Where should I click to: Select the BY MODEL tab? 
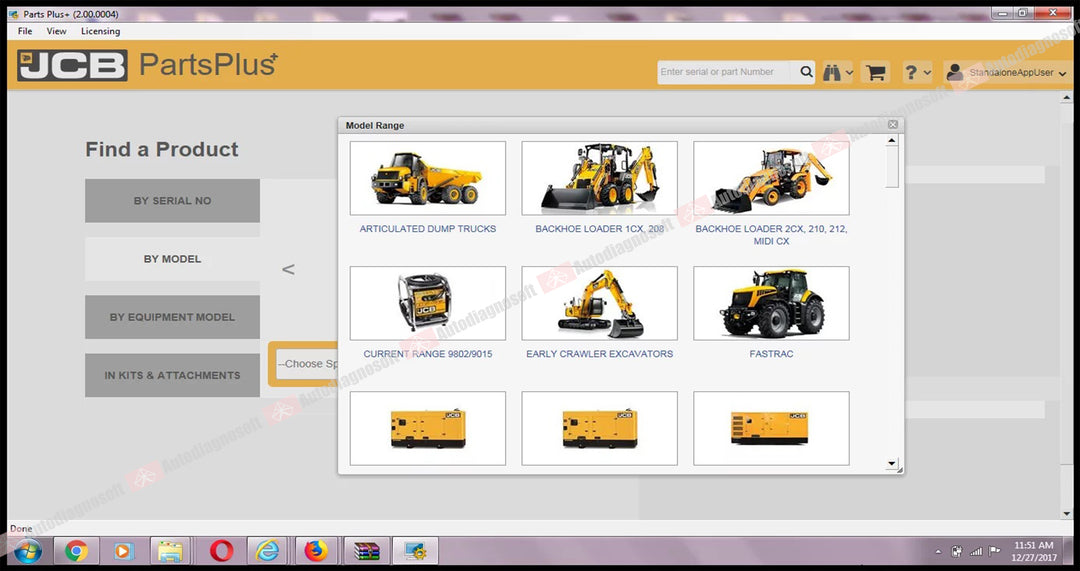coord(172,259)
